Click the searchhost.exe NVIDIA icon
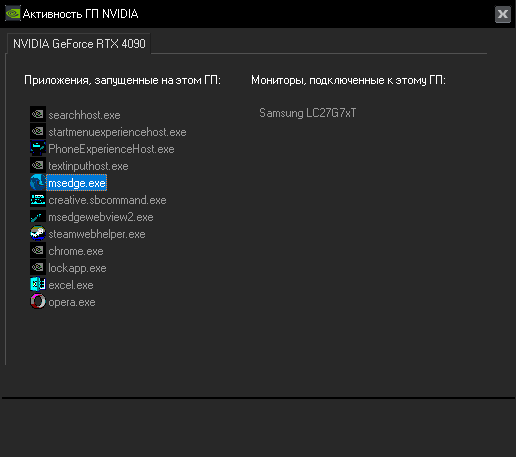516x457 pixels. 38,115
